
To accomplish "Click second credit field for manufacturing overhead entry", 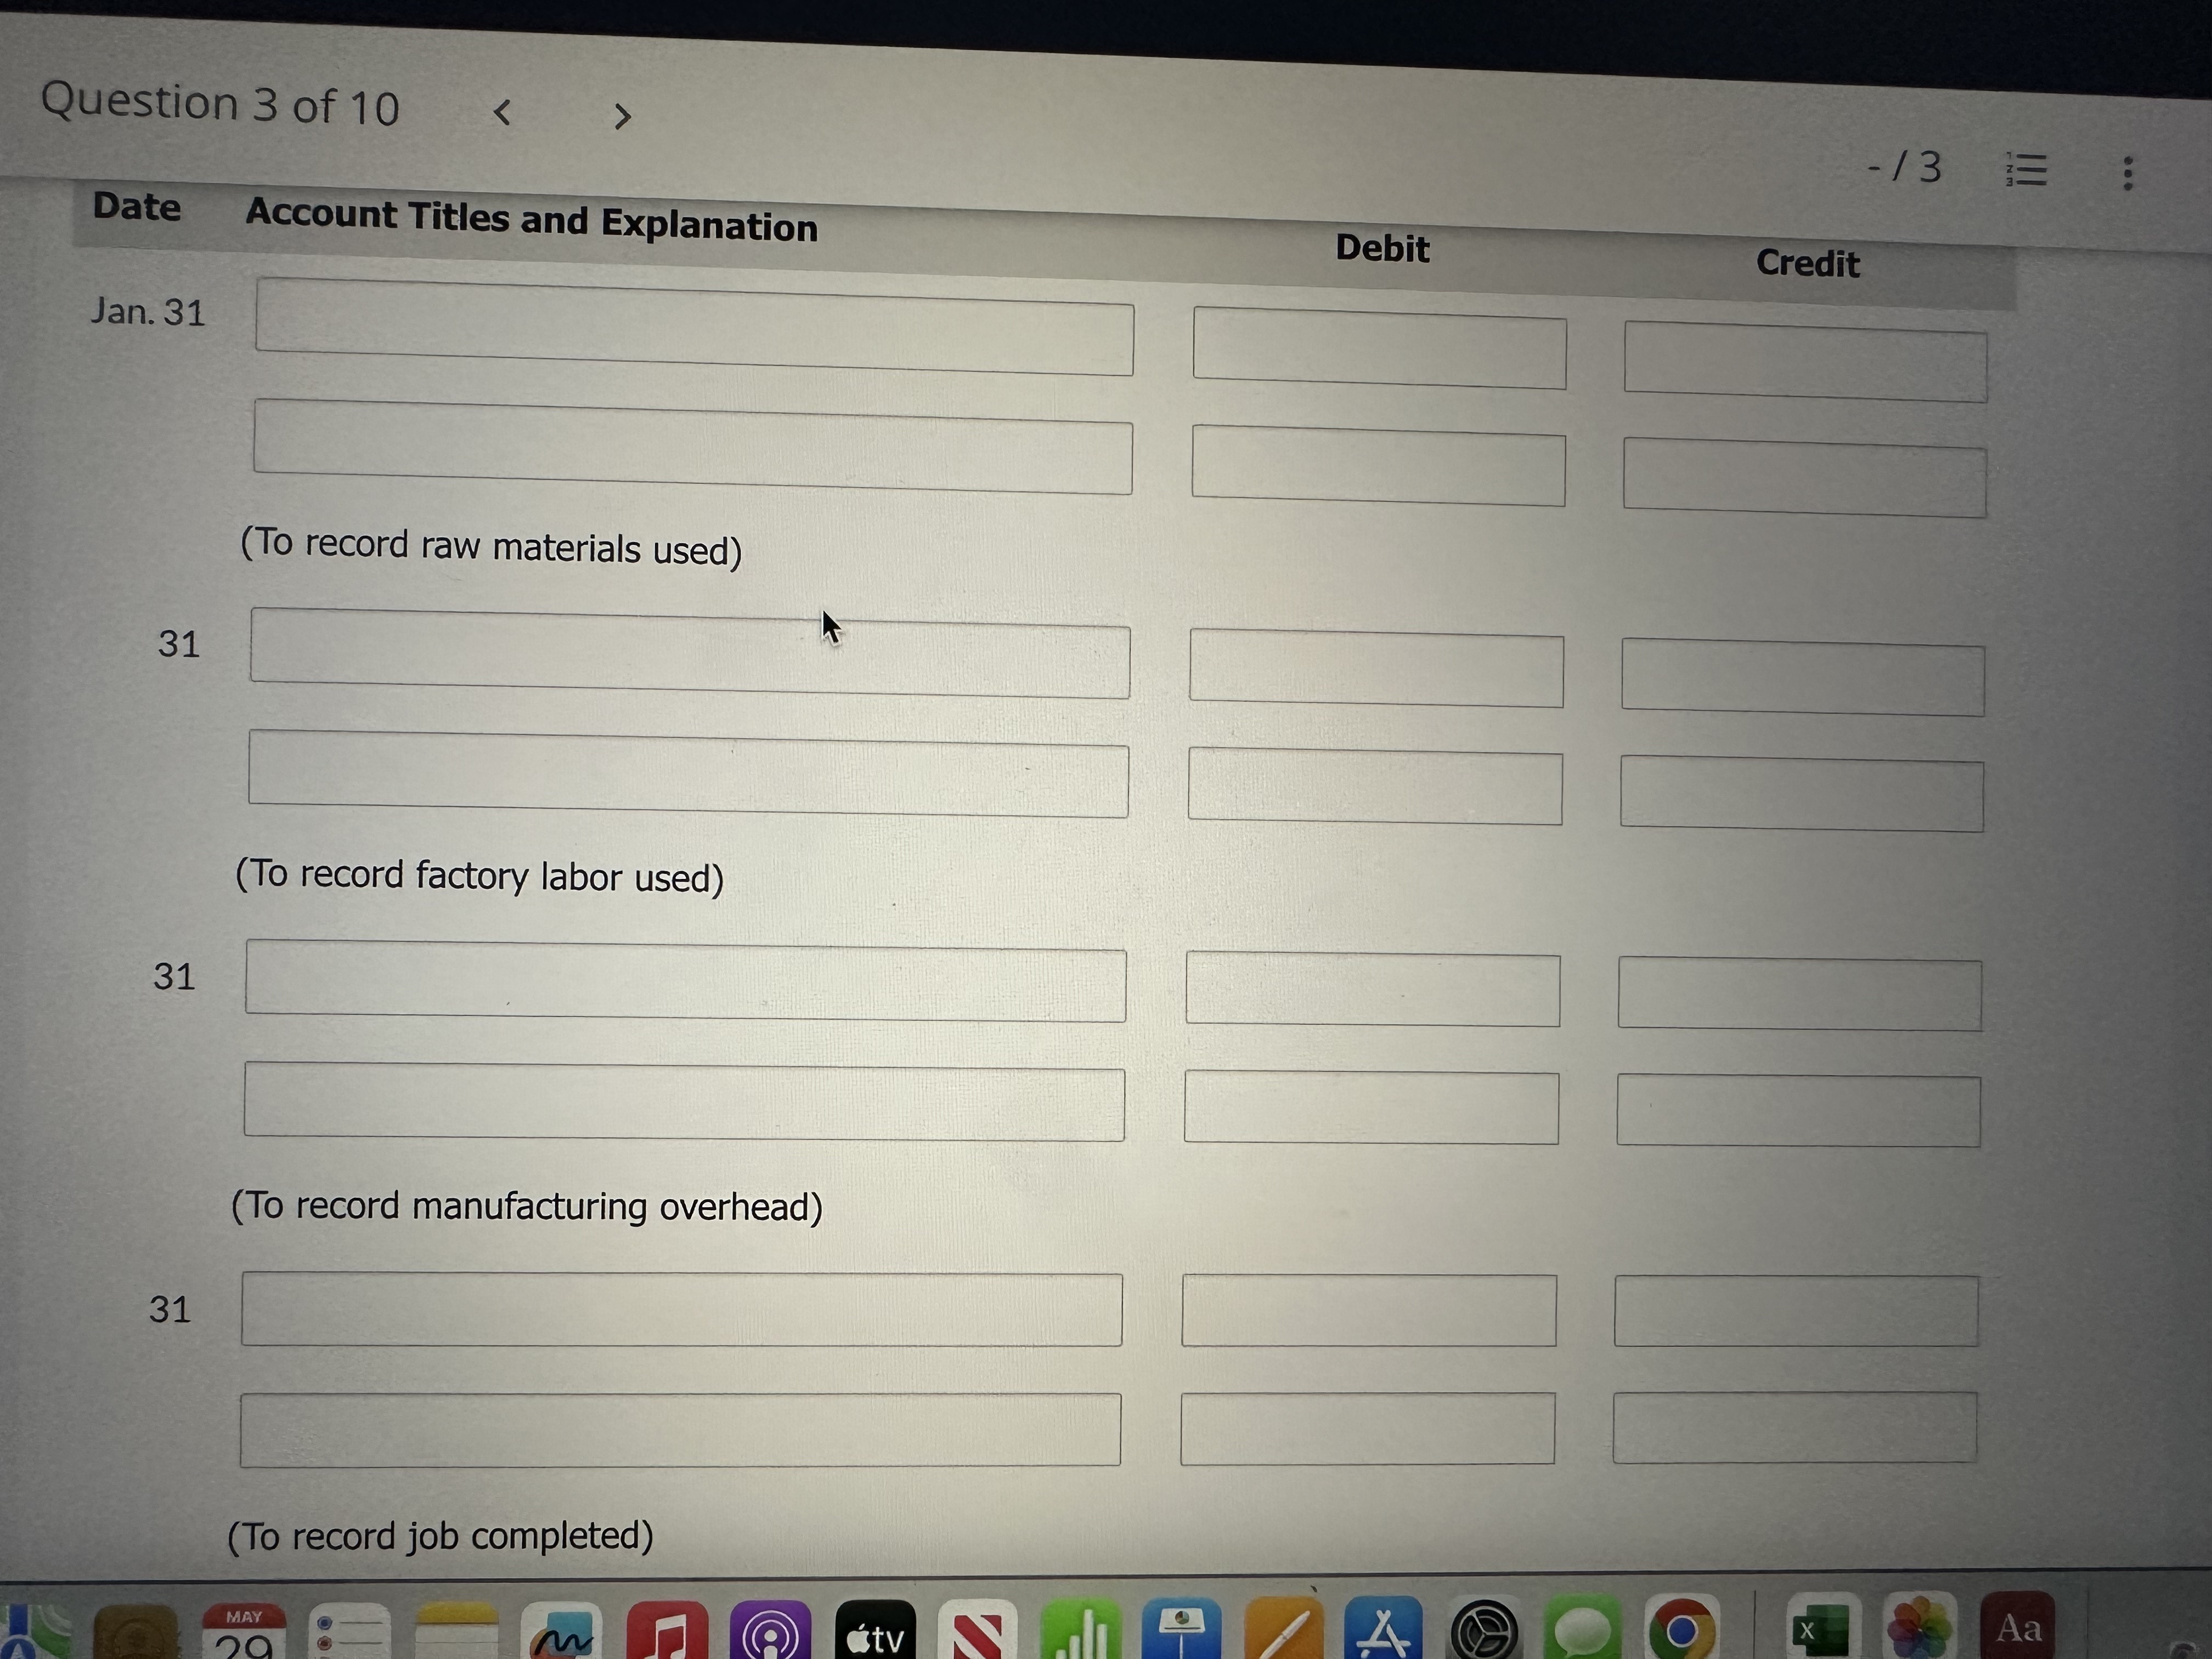I will point(1798,1110).
